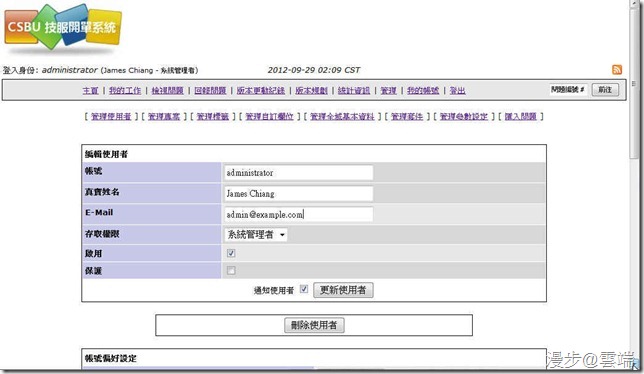The width and height of the screenshot is (644, 374).
Task: Click the 編輯使用者 heading text
Action: click(106, 154)
